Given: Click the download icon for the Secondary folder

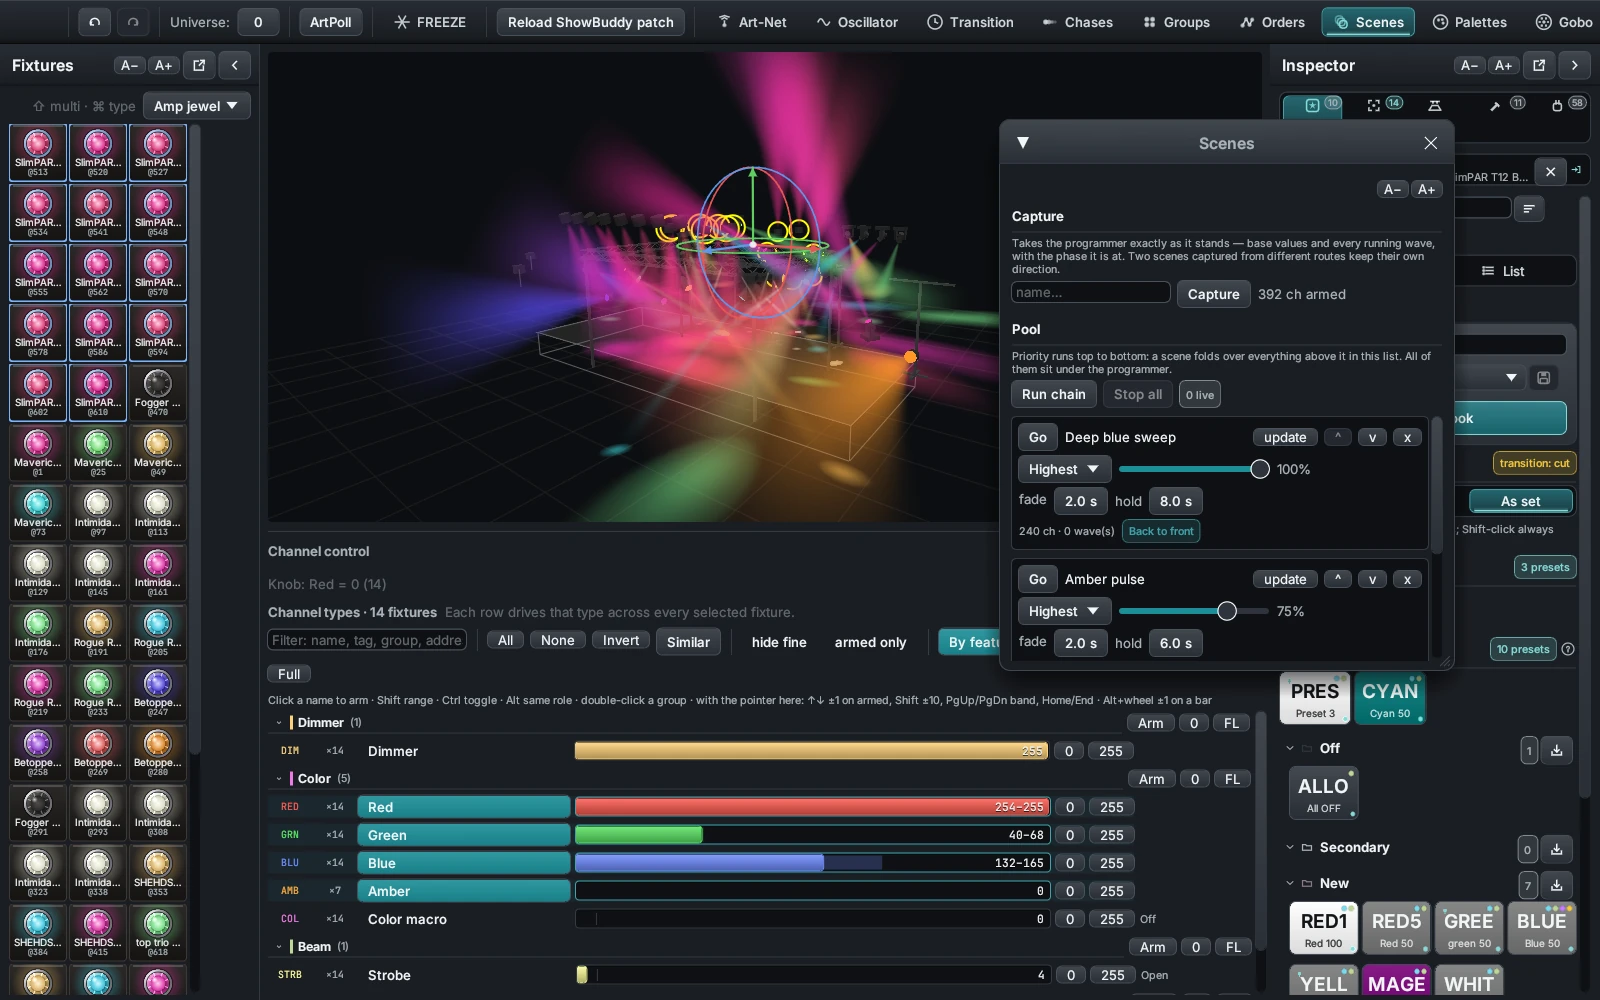Looking at the screenshot, I should 1557,849.
